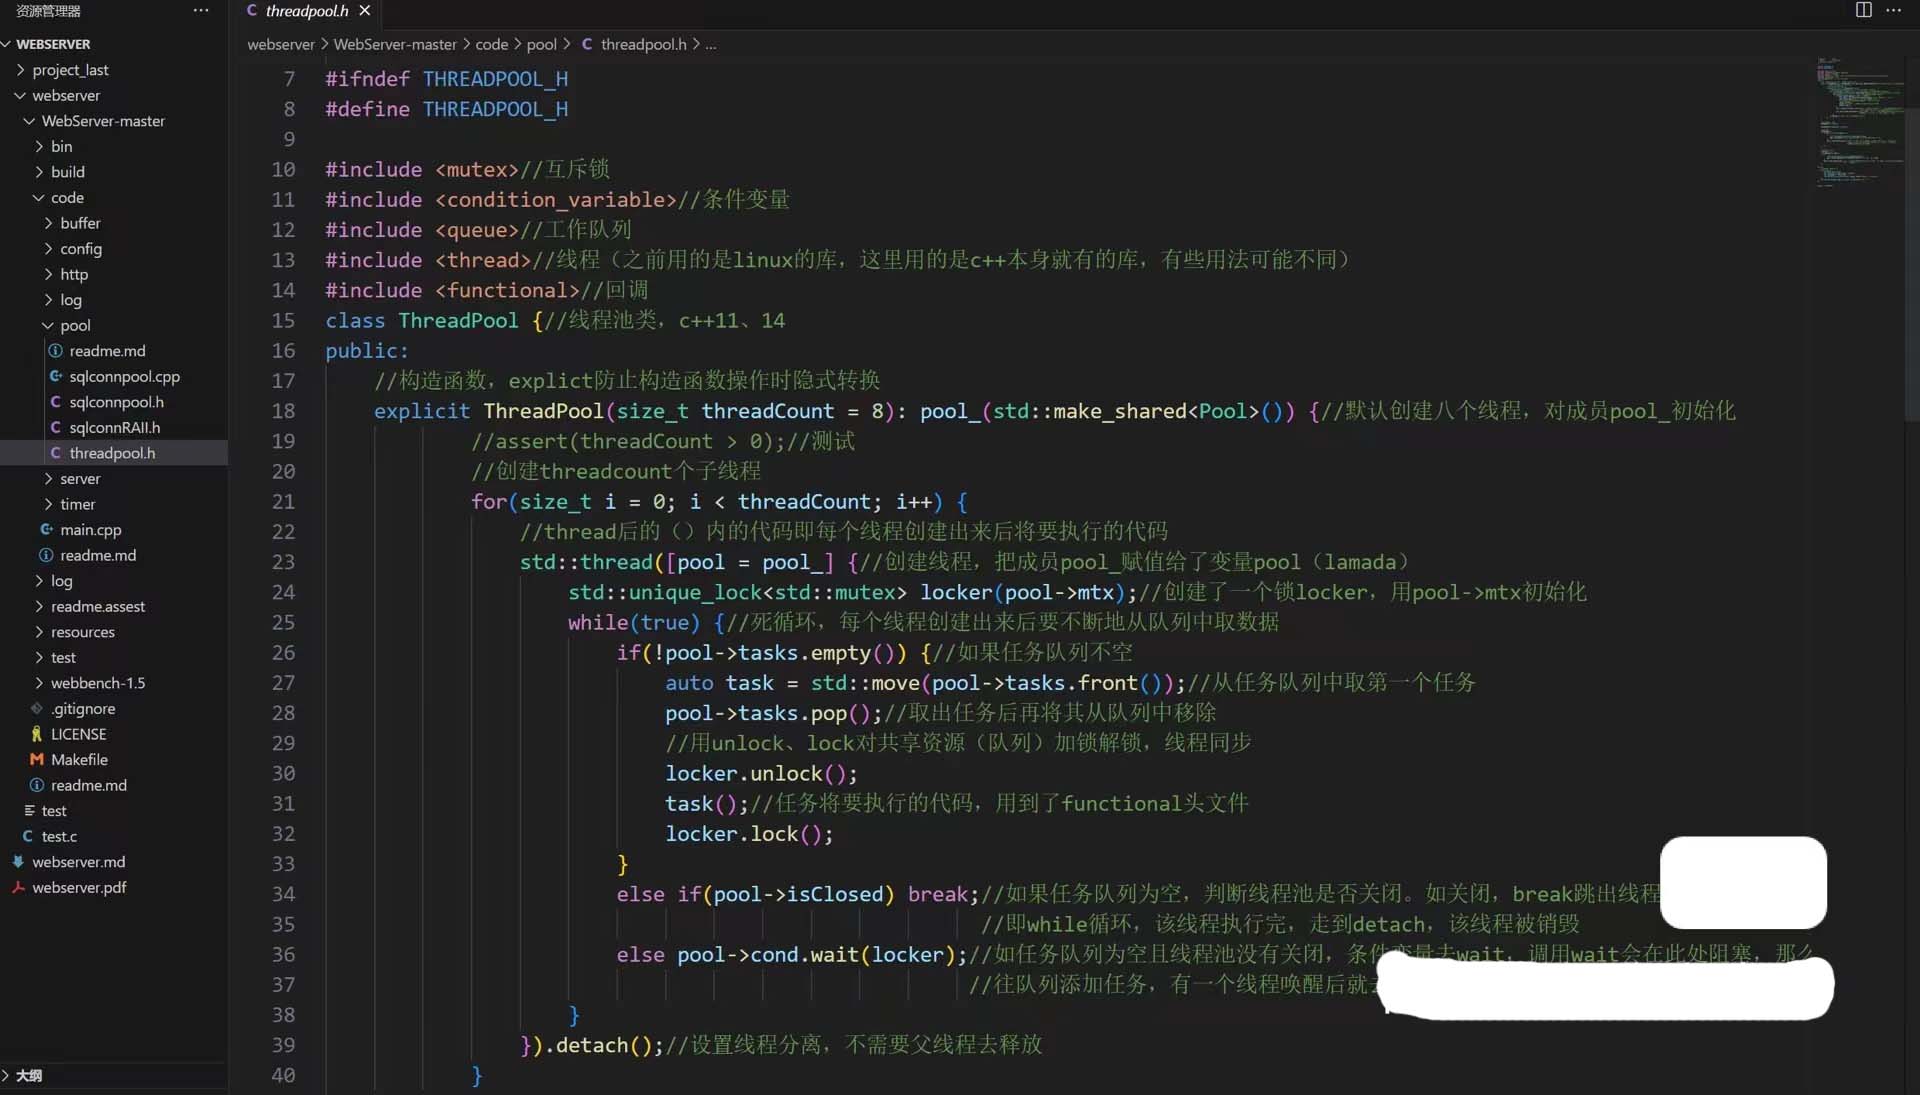This screenshot has height=1095, width=1920.
Task: Expand the build folder
Action: 114,172
